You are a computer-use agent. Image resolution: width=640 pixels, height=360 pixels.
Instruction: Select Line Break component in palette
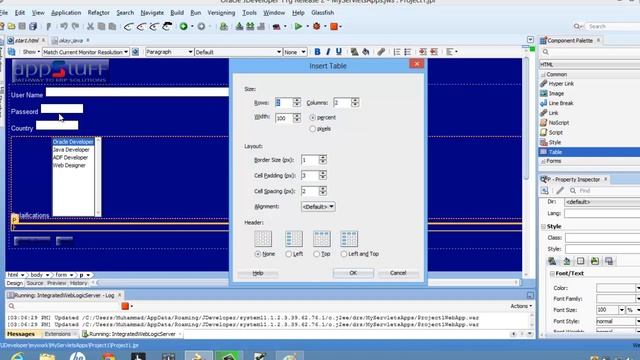(x=561, y=103)
